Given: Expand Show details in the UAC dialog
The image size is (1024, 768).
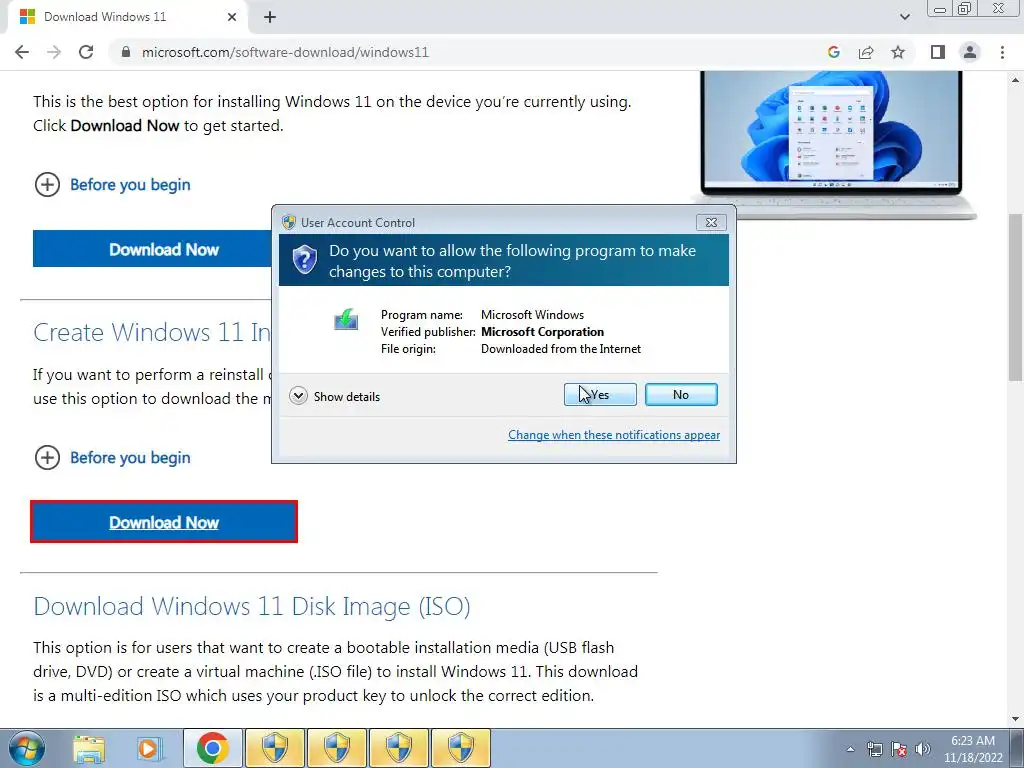Looking at the screenshot, I should 334,396.
